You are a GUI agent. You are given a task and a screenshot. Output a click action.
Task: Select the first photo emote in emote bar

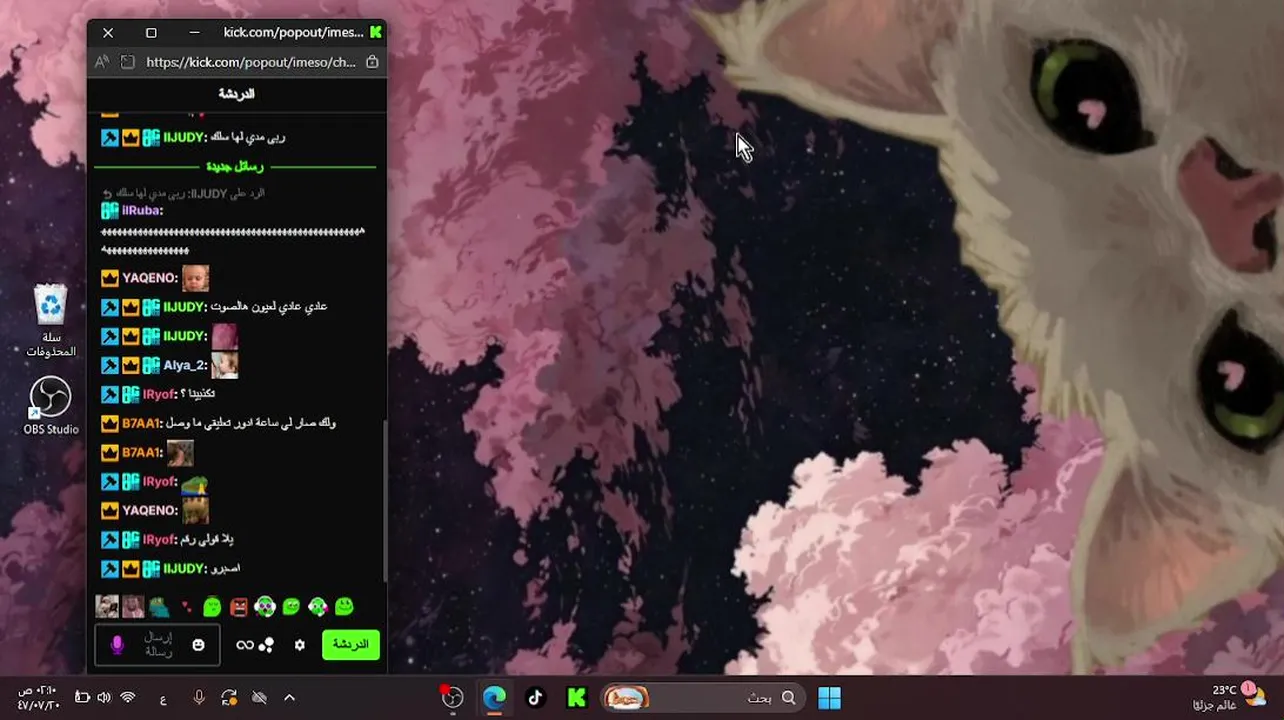107,607
